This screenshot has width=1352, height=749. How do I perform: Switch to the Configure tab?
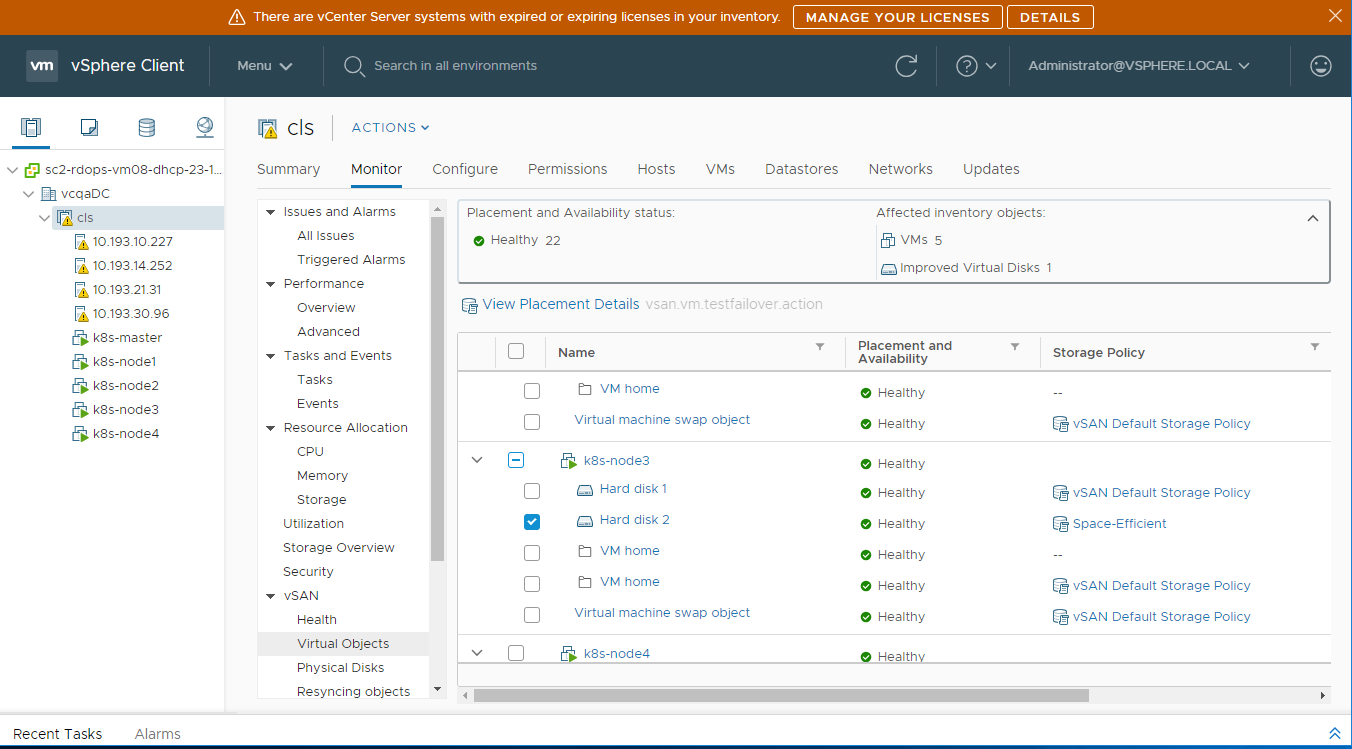[465, 169]
